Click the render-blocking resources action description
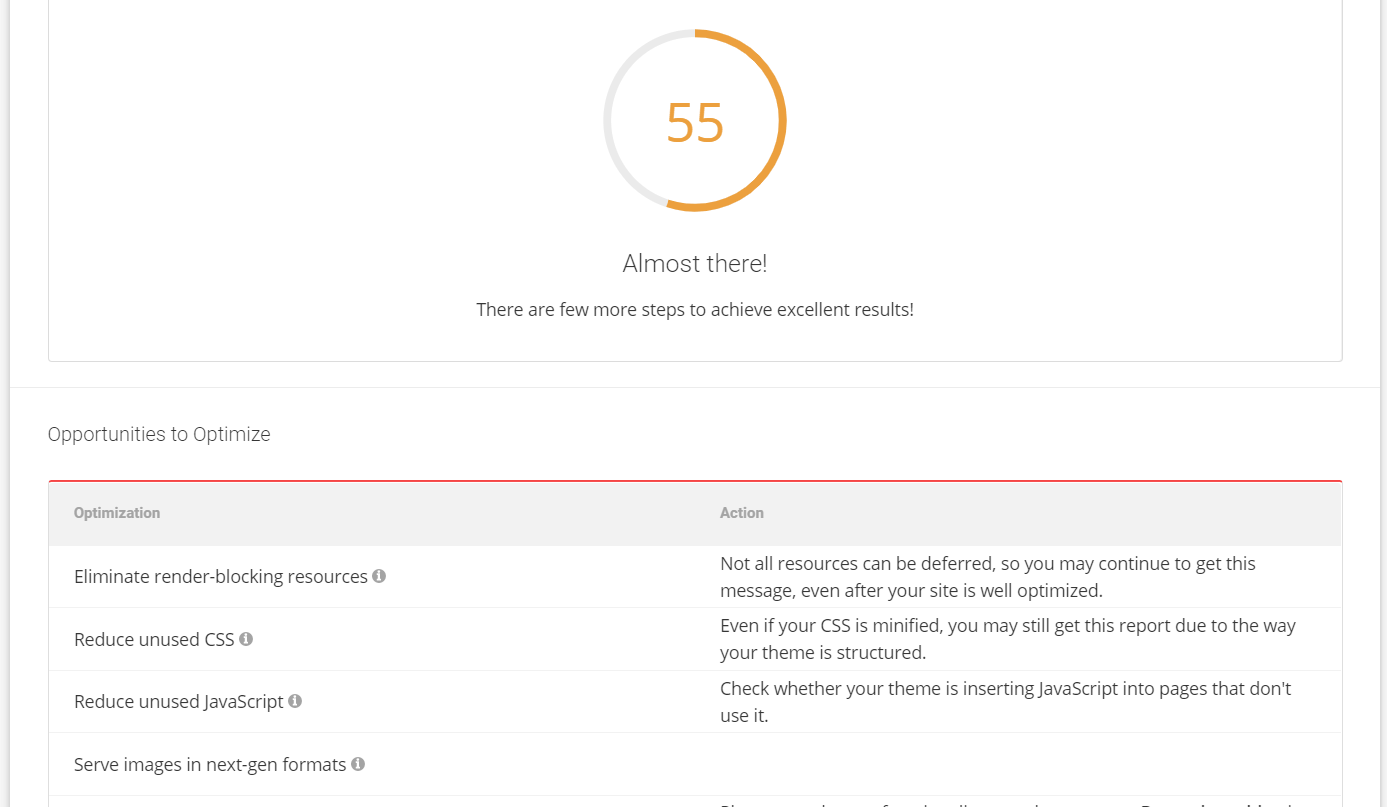This screenshot has width=1387, height=807. pos(987,576)
